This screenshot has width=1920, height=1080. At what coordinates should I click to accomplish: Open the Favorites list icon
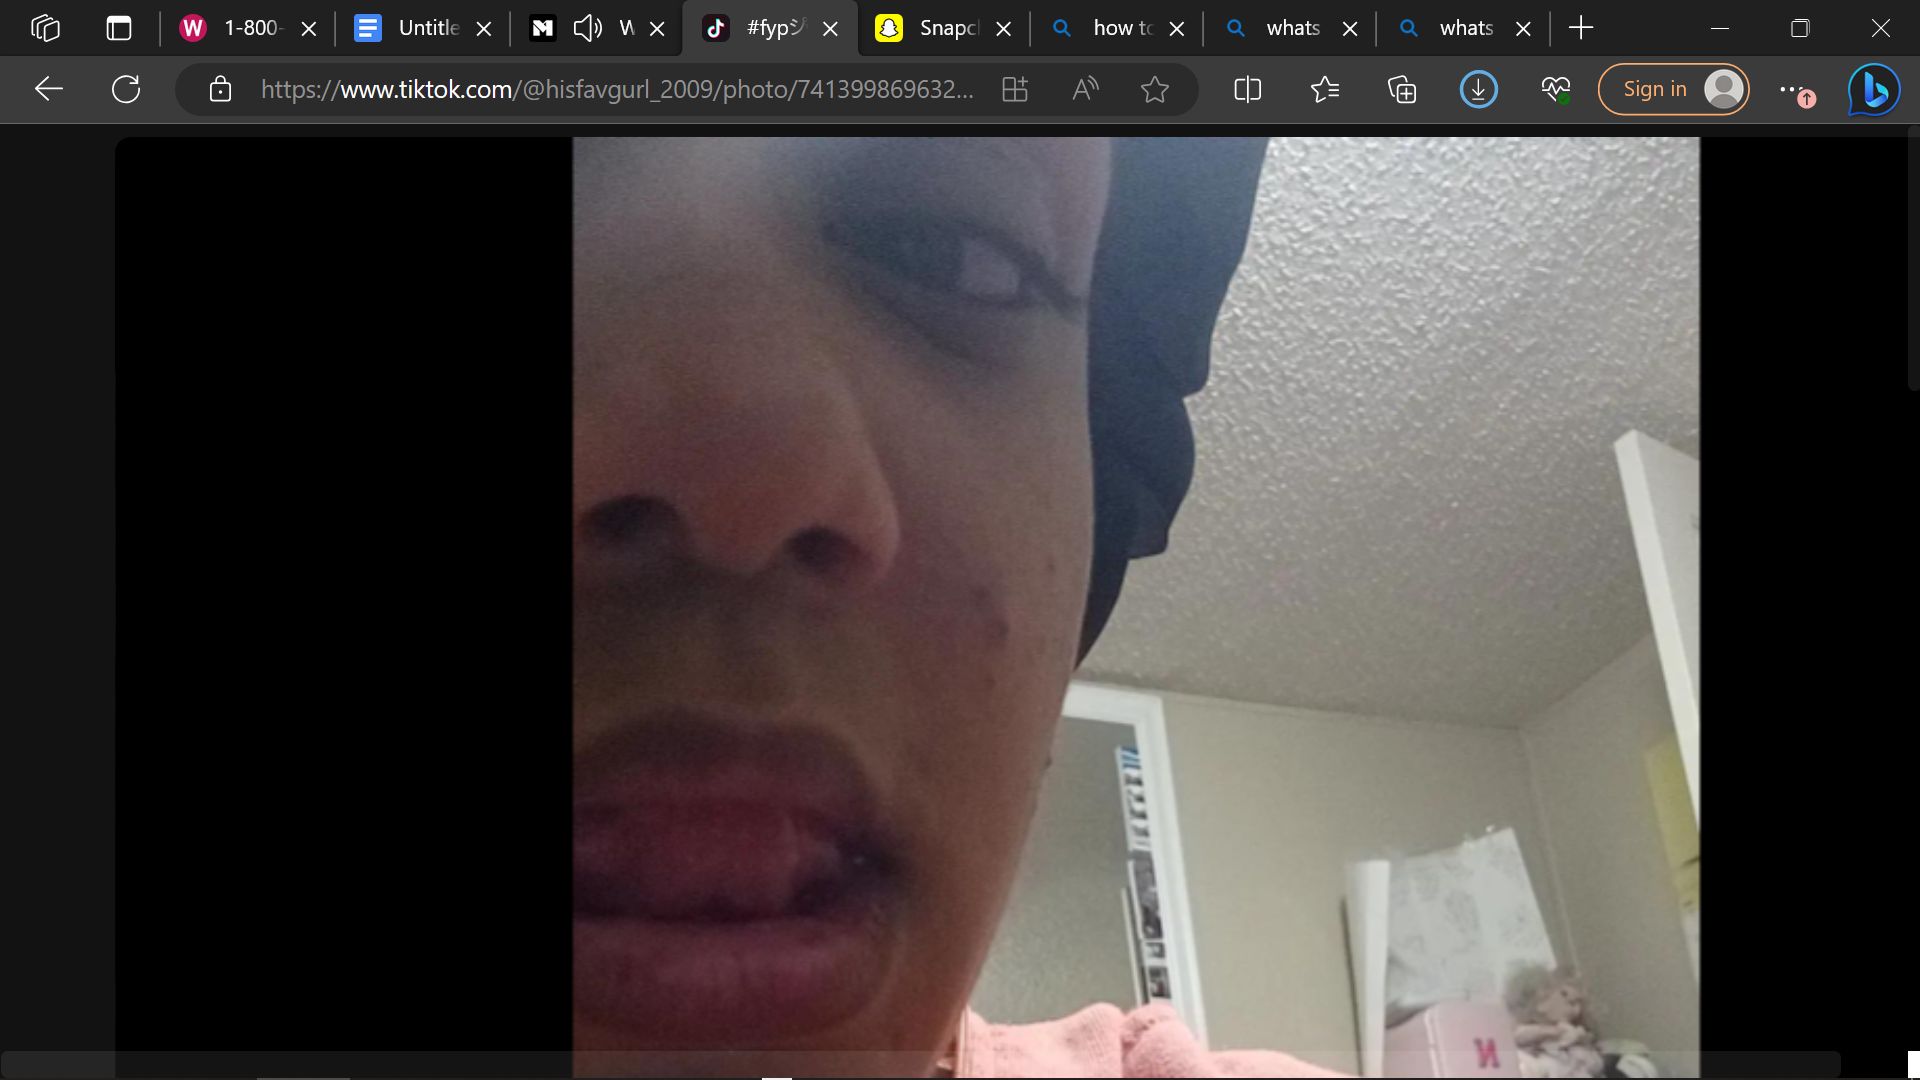pyautogui.click(x=1324, y=89)
